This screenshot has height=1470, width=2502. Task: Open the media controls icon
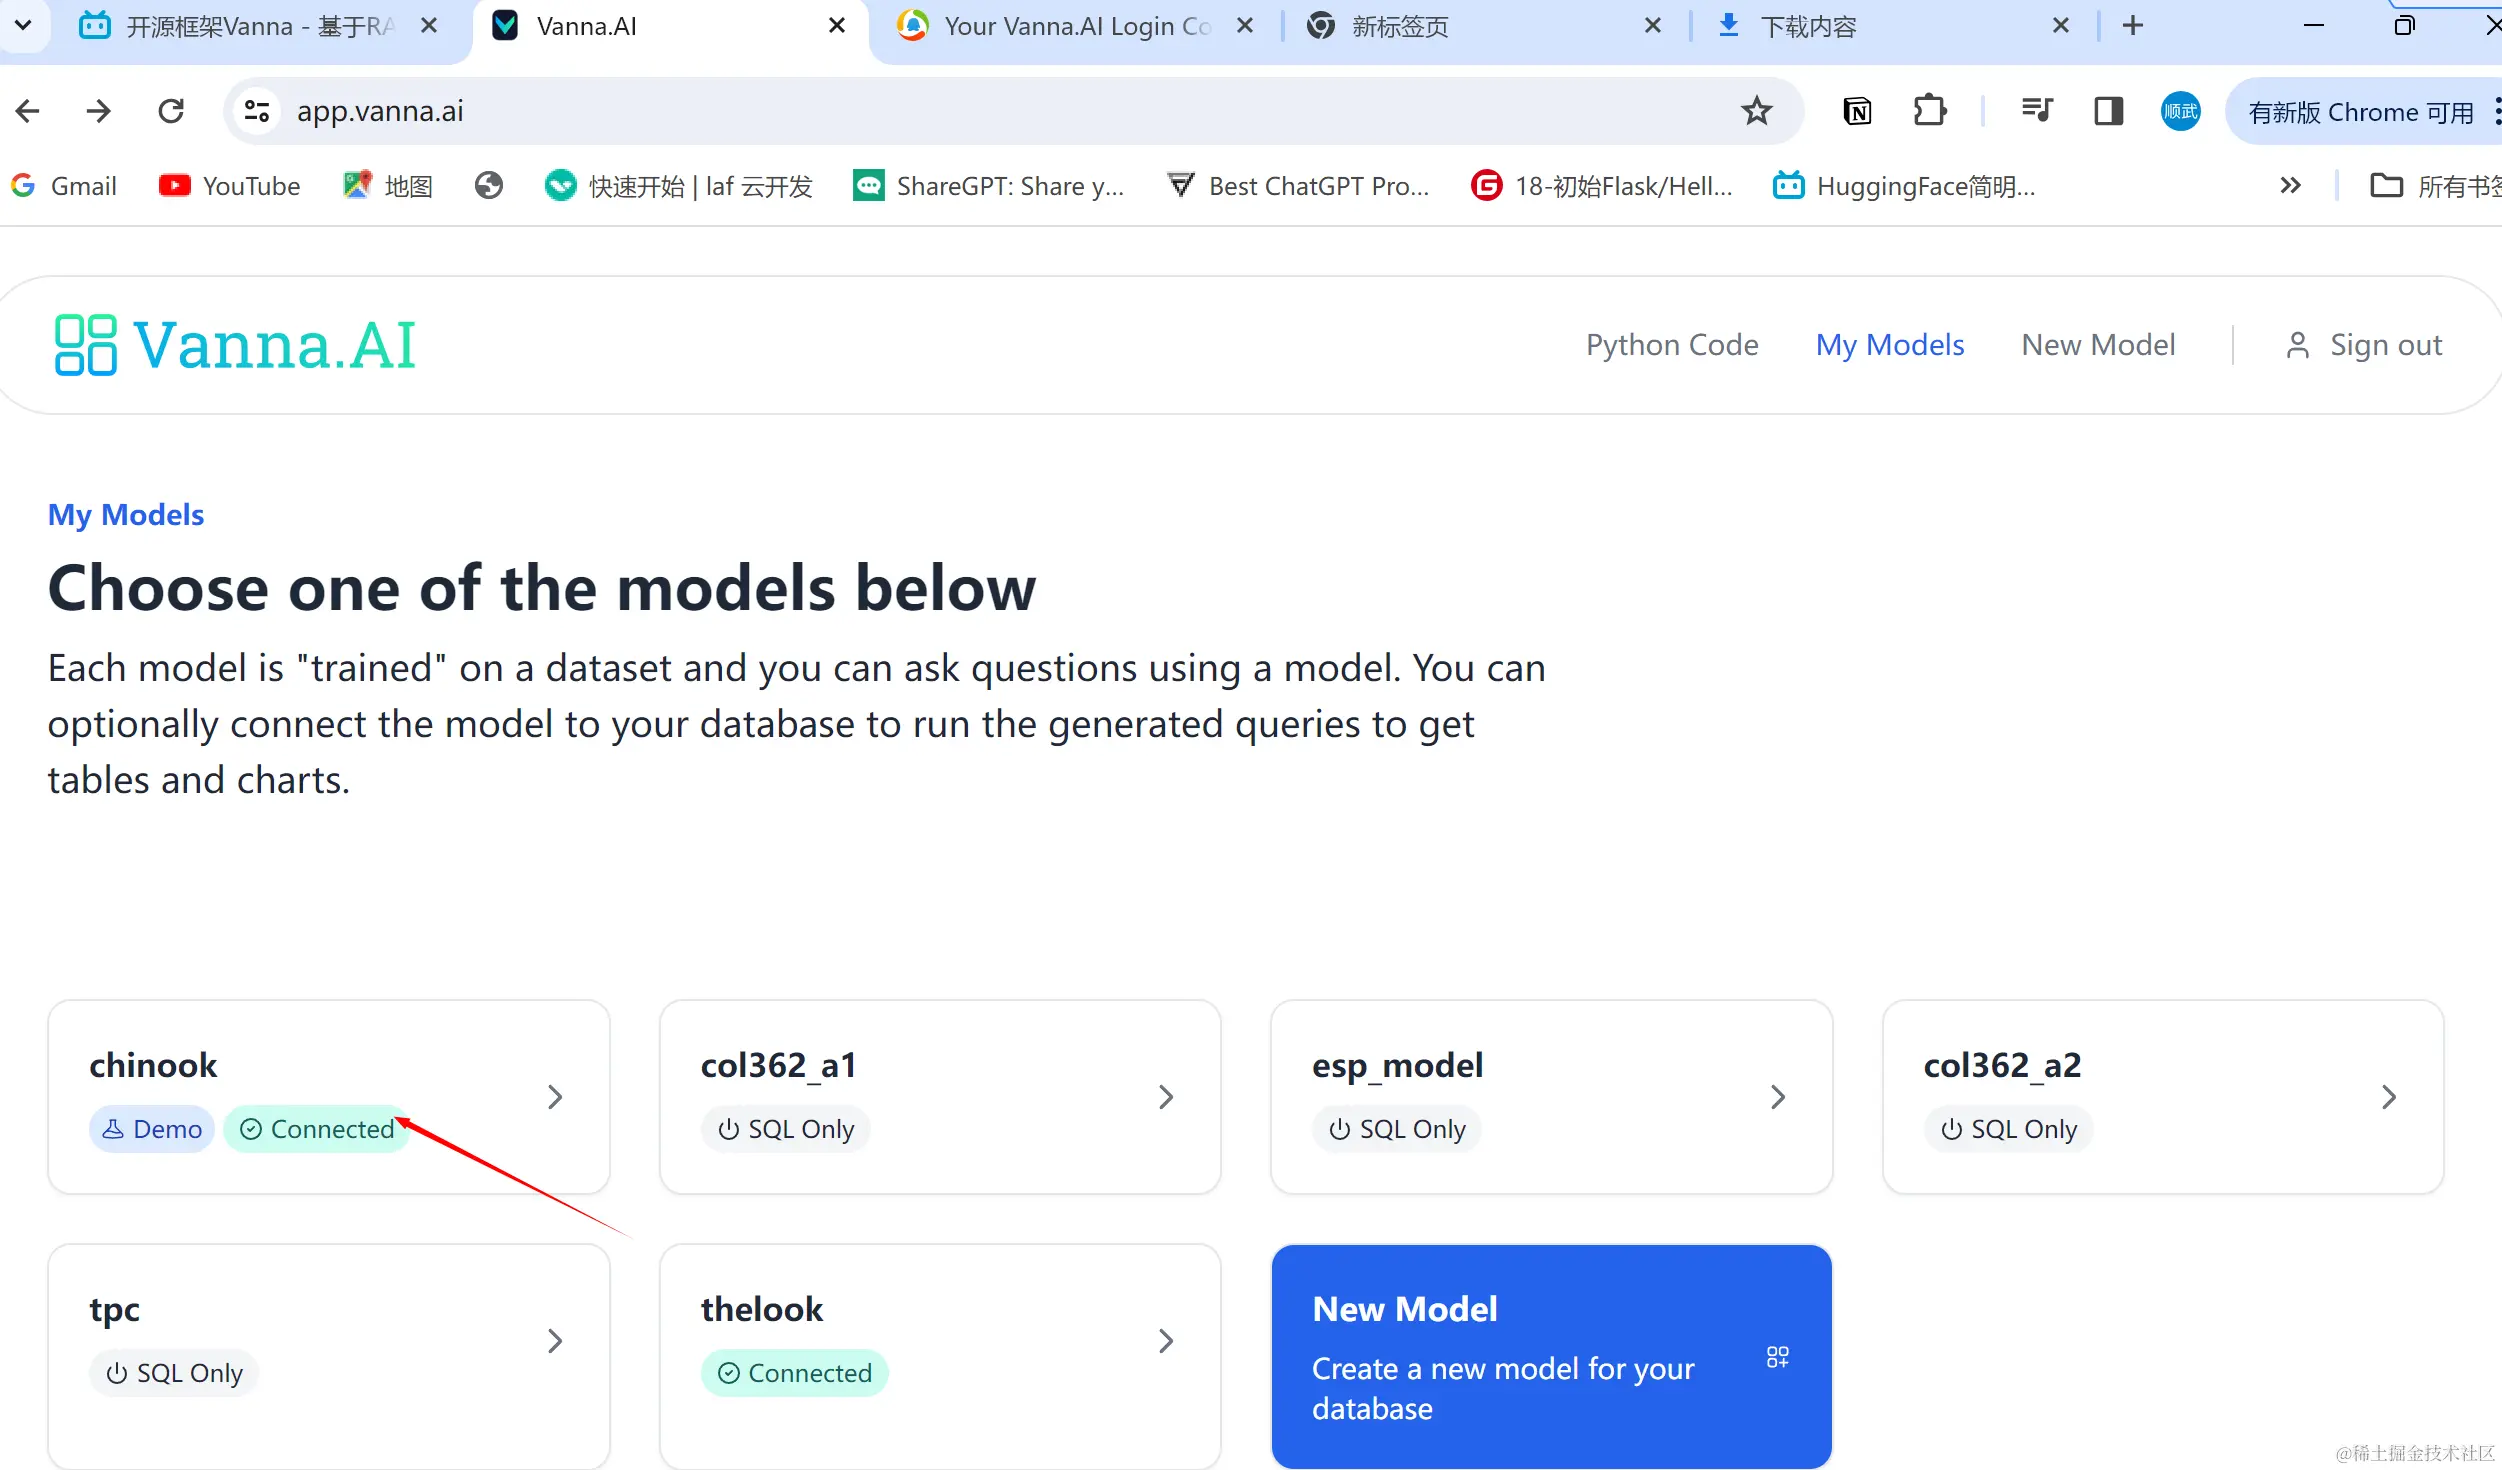pyautogui.click(x=2036, y=111)
